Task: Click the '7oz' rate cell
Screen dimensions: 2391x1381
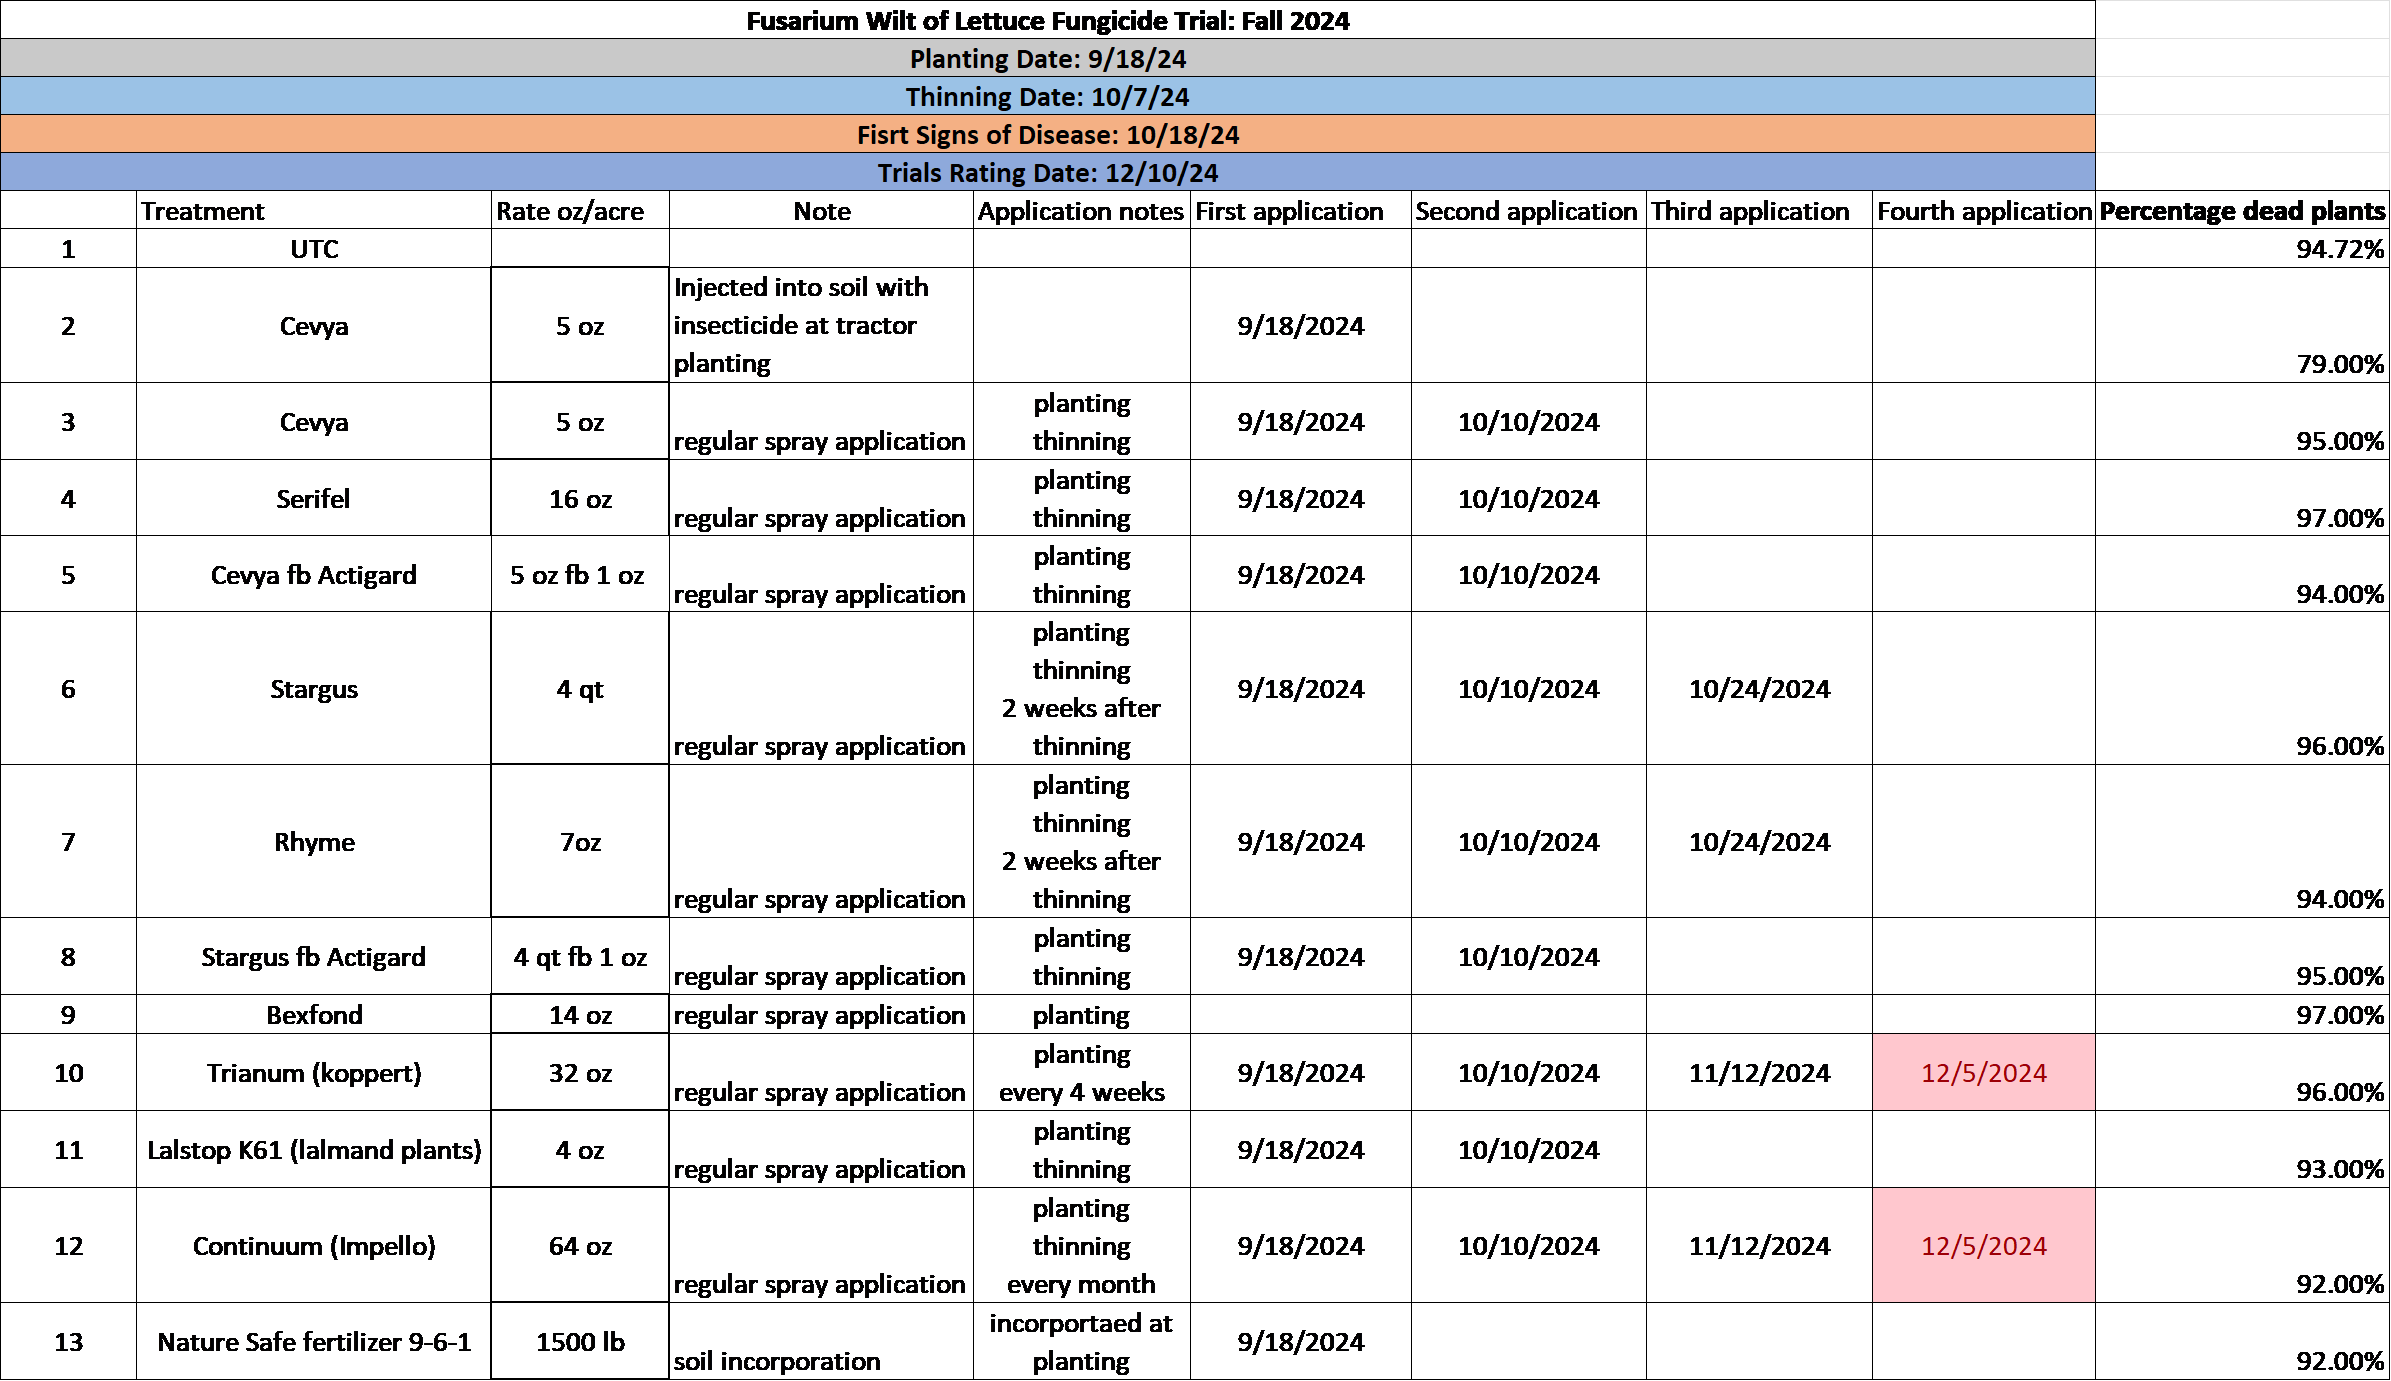Action: [580, 841]
